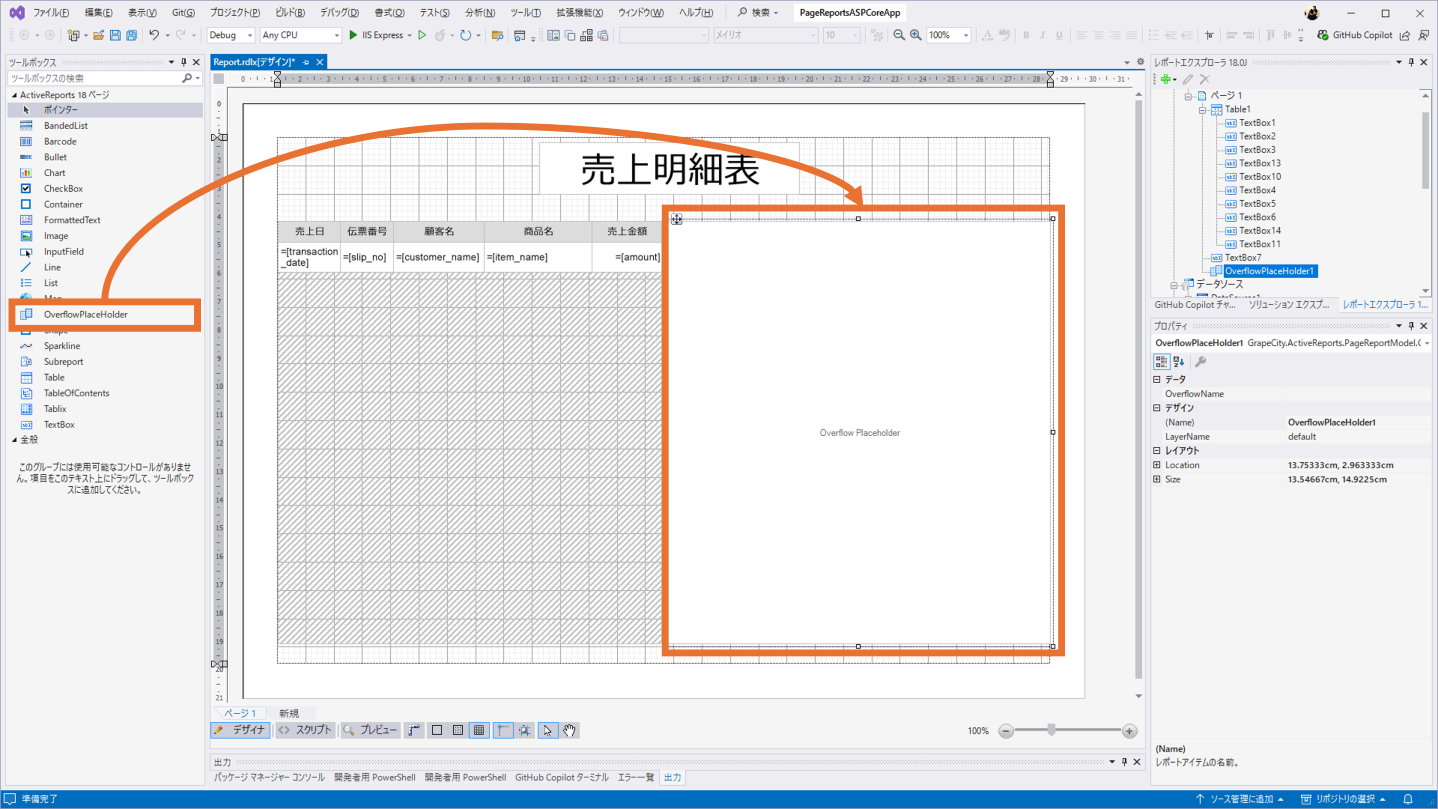Click the zoom in plus button
1438x809 pixels.
click(x=1129, y=731)
